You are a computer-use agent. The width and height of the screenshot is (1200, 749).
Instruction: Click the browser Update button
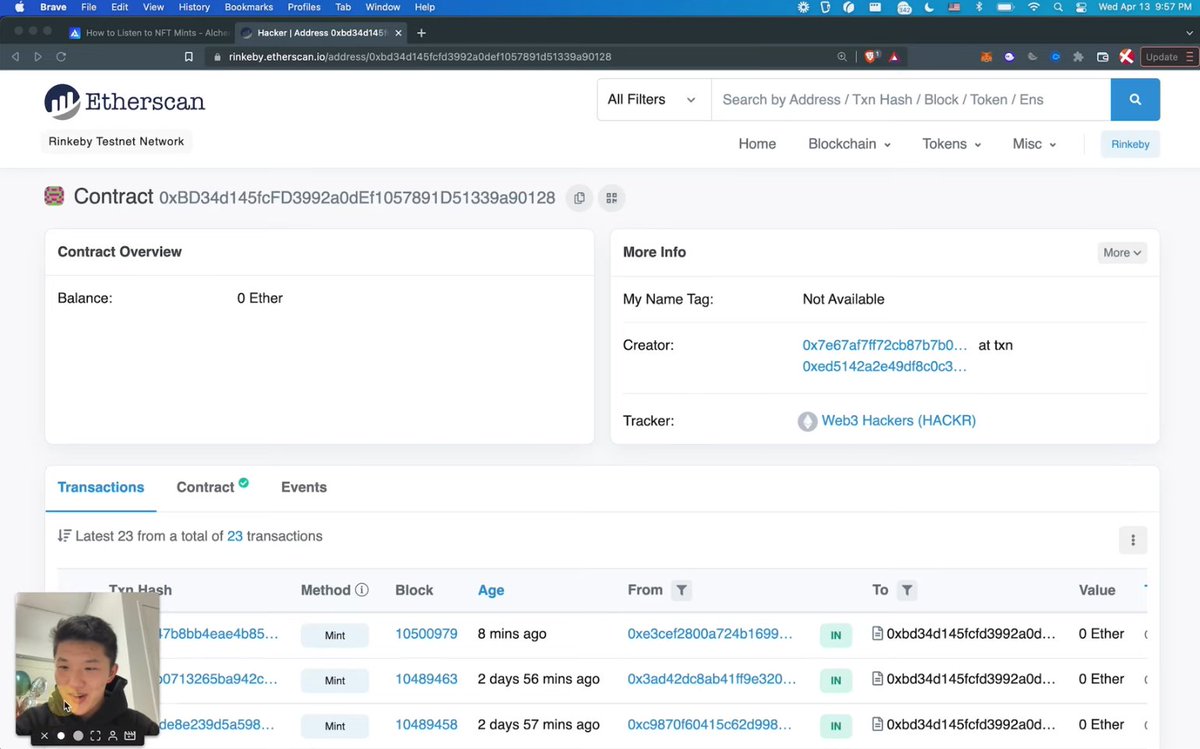click(1167, 57)
